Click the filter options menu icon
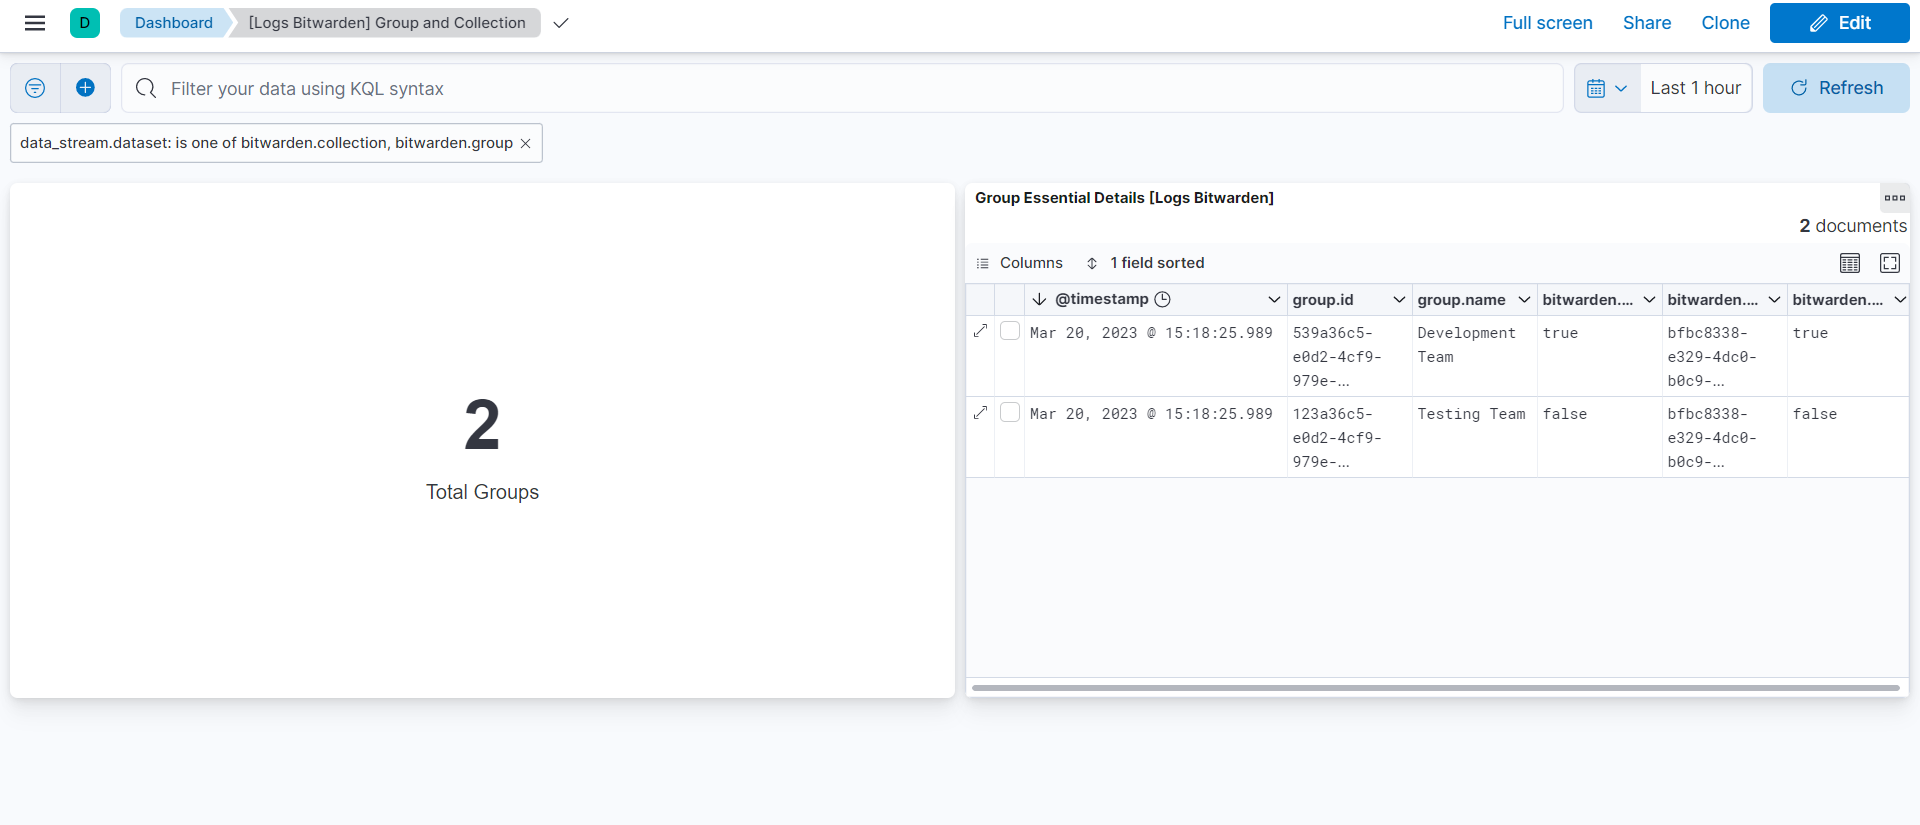This screenshot has width=1920, height=825. tap(35, 88)
